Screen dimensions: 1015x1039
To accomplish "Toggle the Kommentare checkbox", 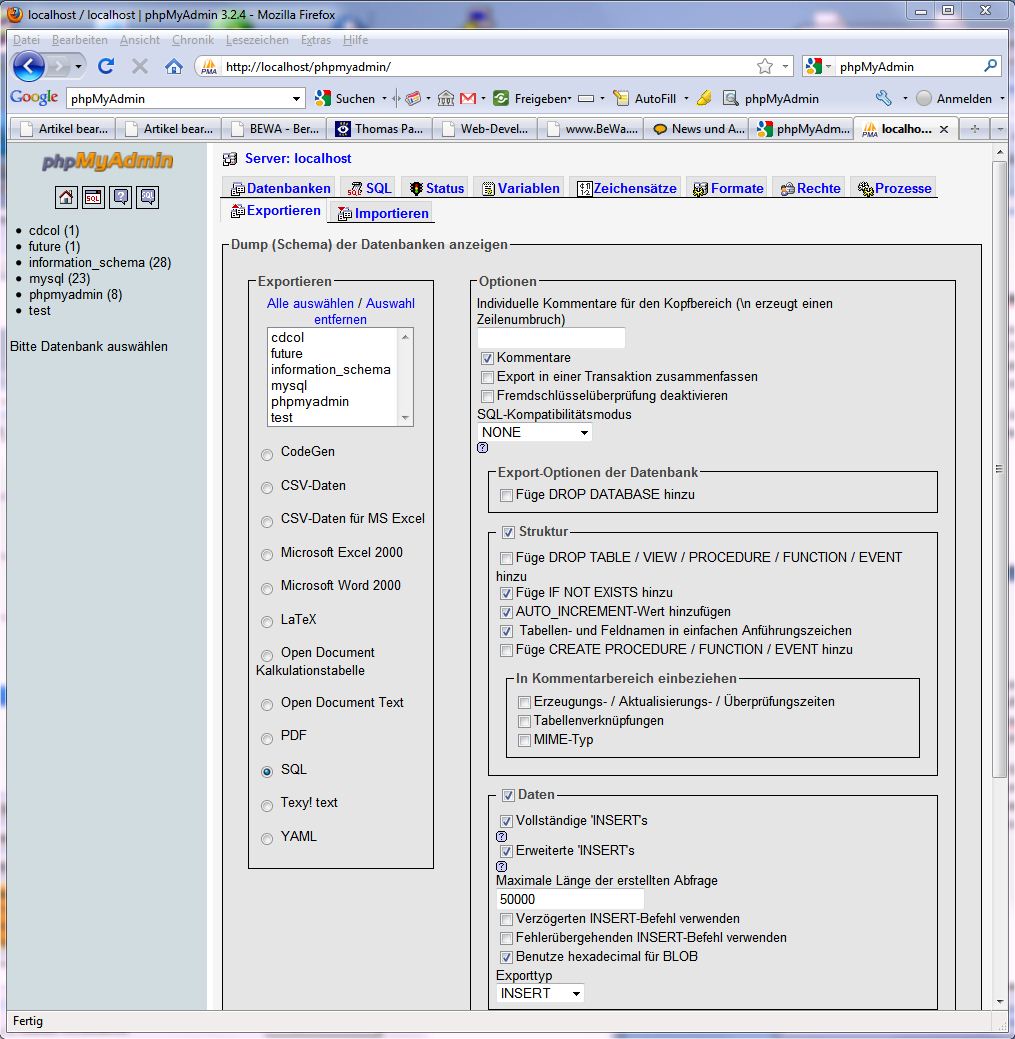I will tap(488, 358).
